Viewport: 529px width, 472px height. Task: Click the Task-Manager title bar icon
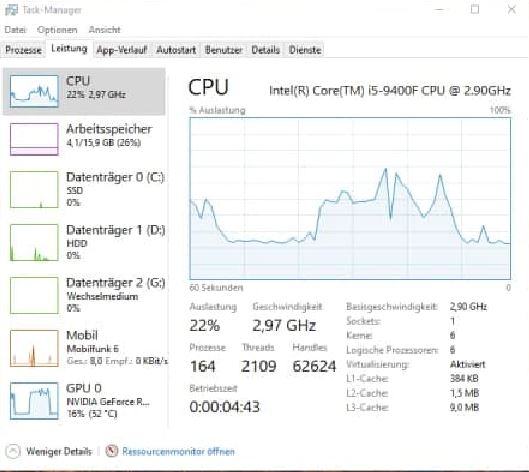tap(11, 10)
